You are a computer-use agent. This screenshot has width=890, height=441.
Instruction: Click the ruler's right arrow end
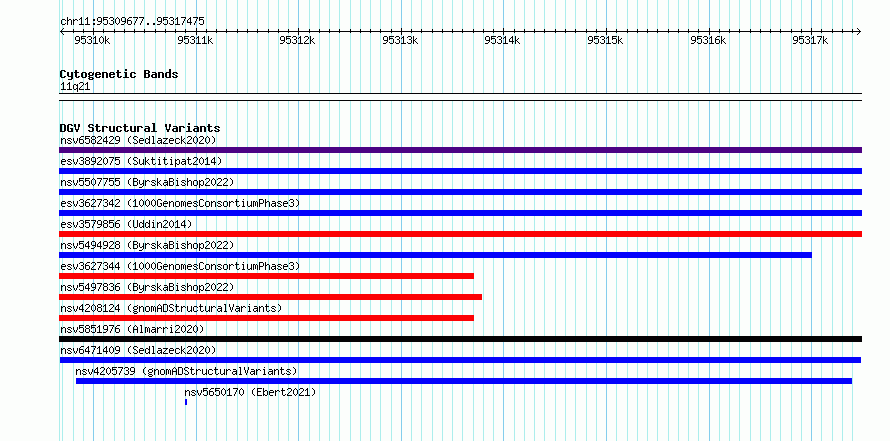(859, 31)
